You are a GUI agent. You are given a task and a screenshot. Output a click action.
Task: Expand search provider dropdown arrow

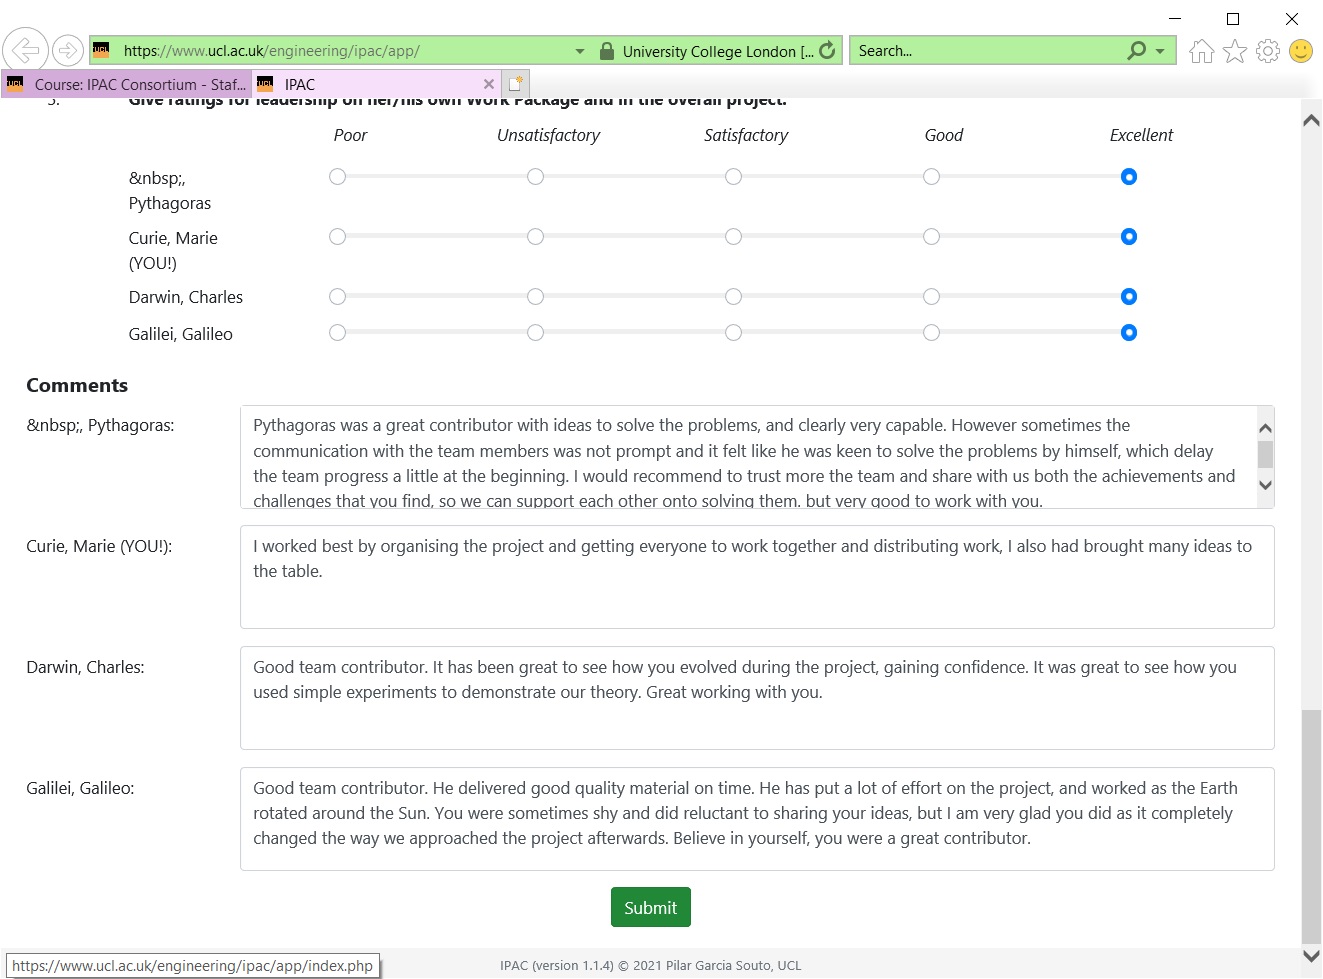pyautogui.click(x=1160, y=51)
